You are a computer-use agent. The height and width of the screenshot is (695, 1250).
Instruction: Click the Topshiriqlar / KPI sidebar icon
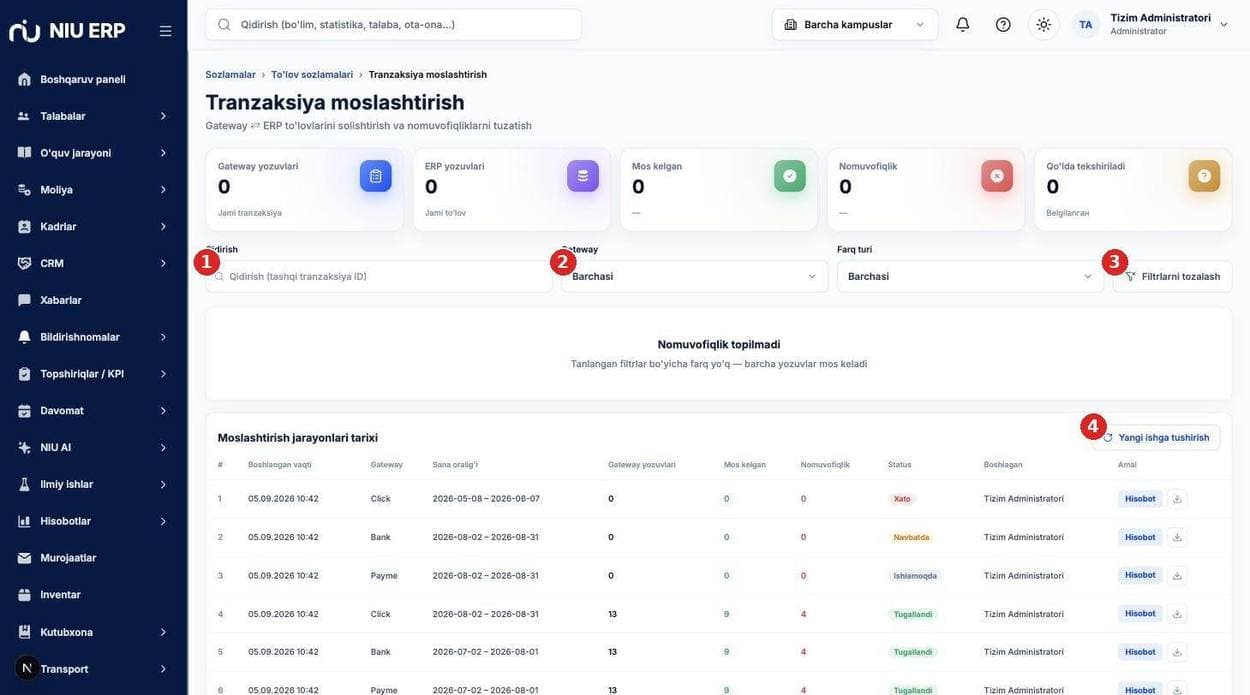point(24,374)
